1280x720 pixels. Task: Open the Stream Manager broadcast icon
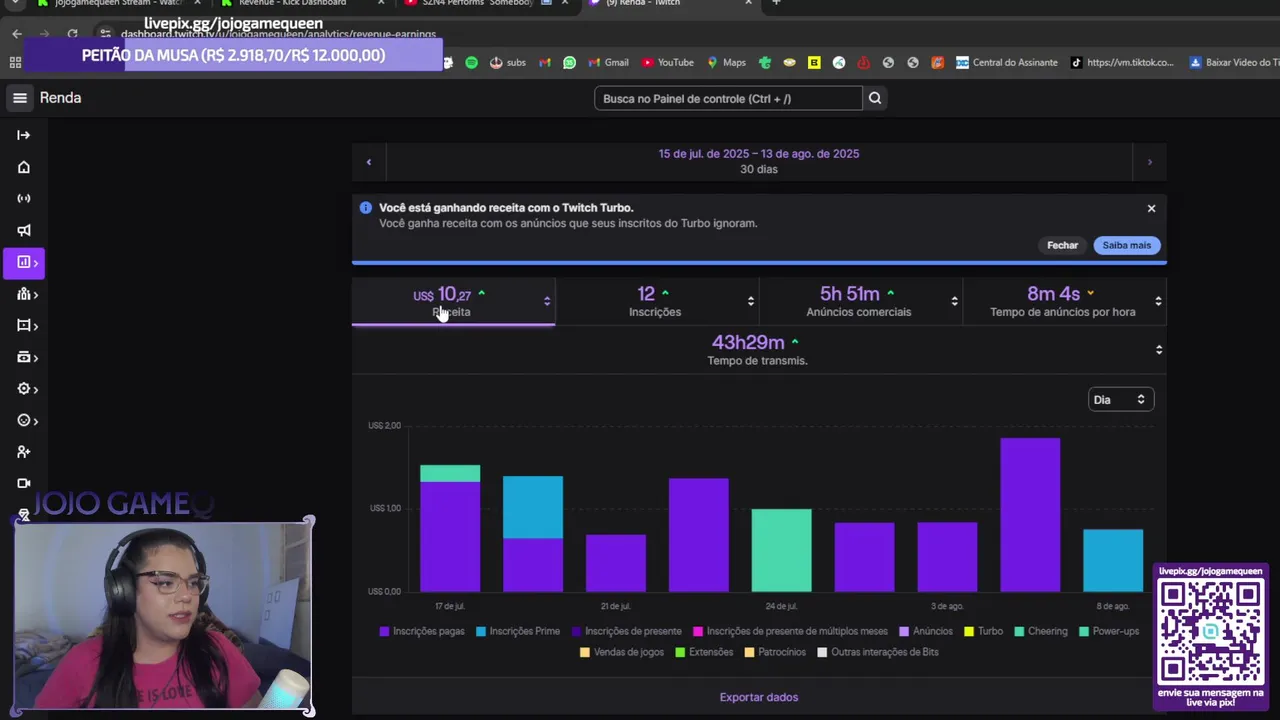click(24, 199)
